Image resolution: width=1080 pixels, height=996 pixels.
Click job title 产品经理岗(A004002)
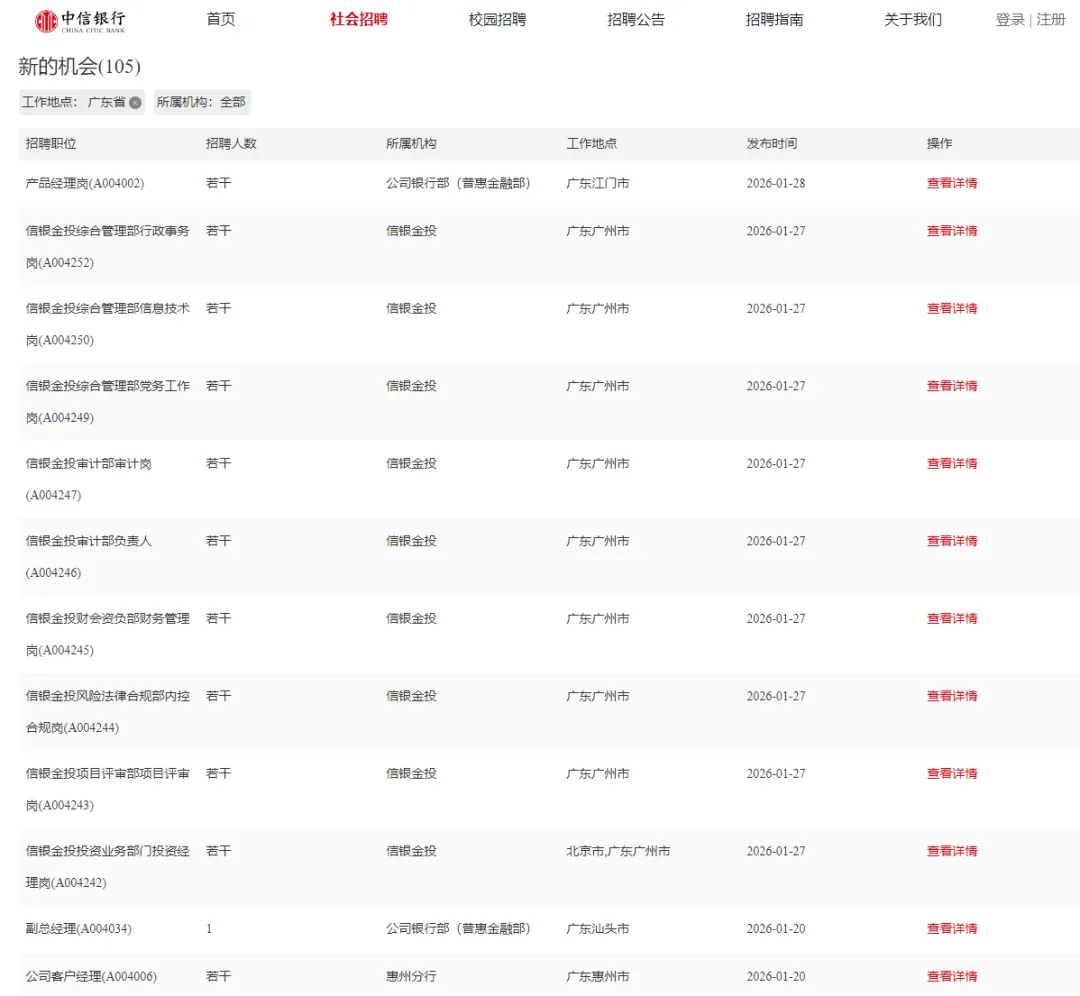(85, 183)
